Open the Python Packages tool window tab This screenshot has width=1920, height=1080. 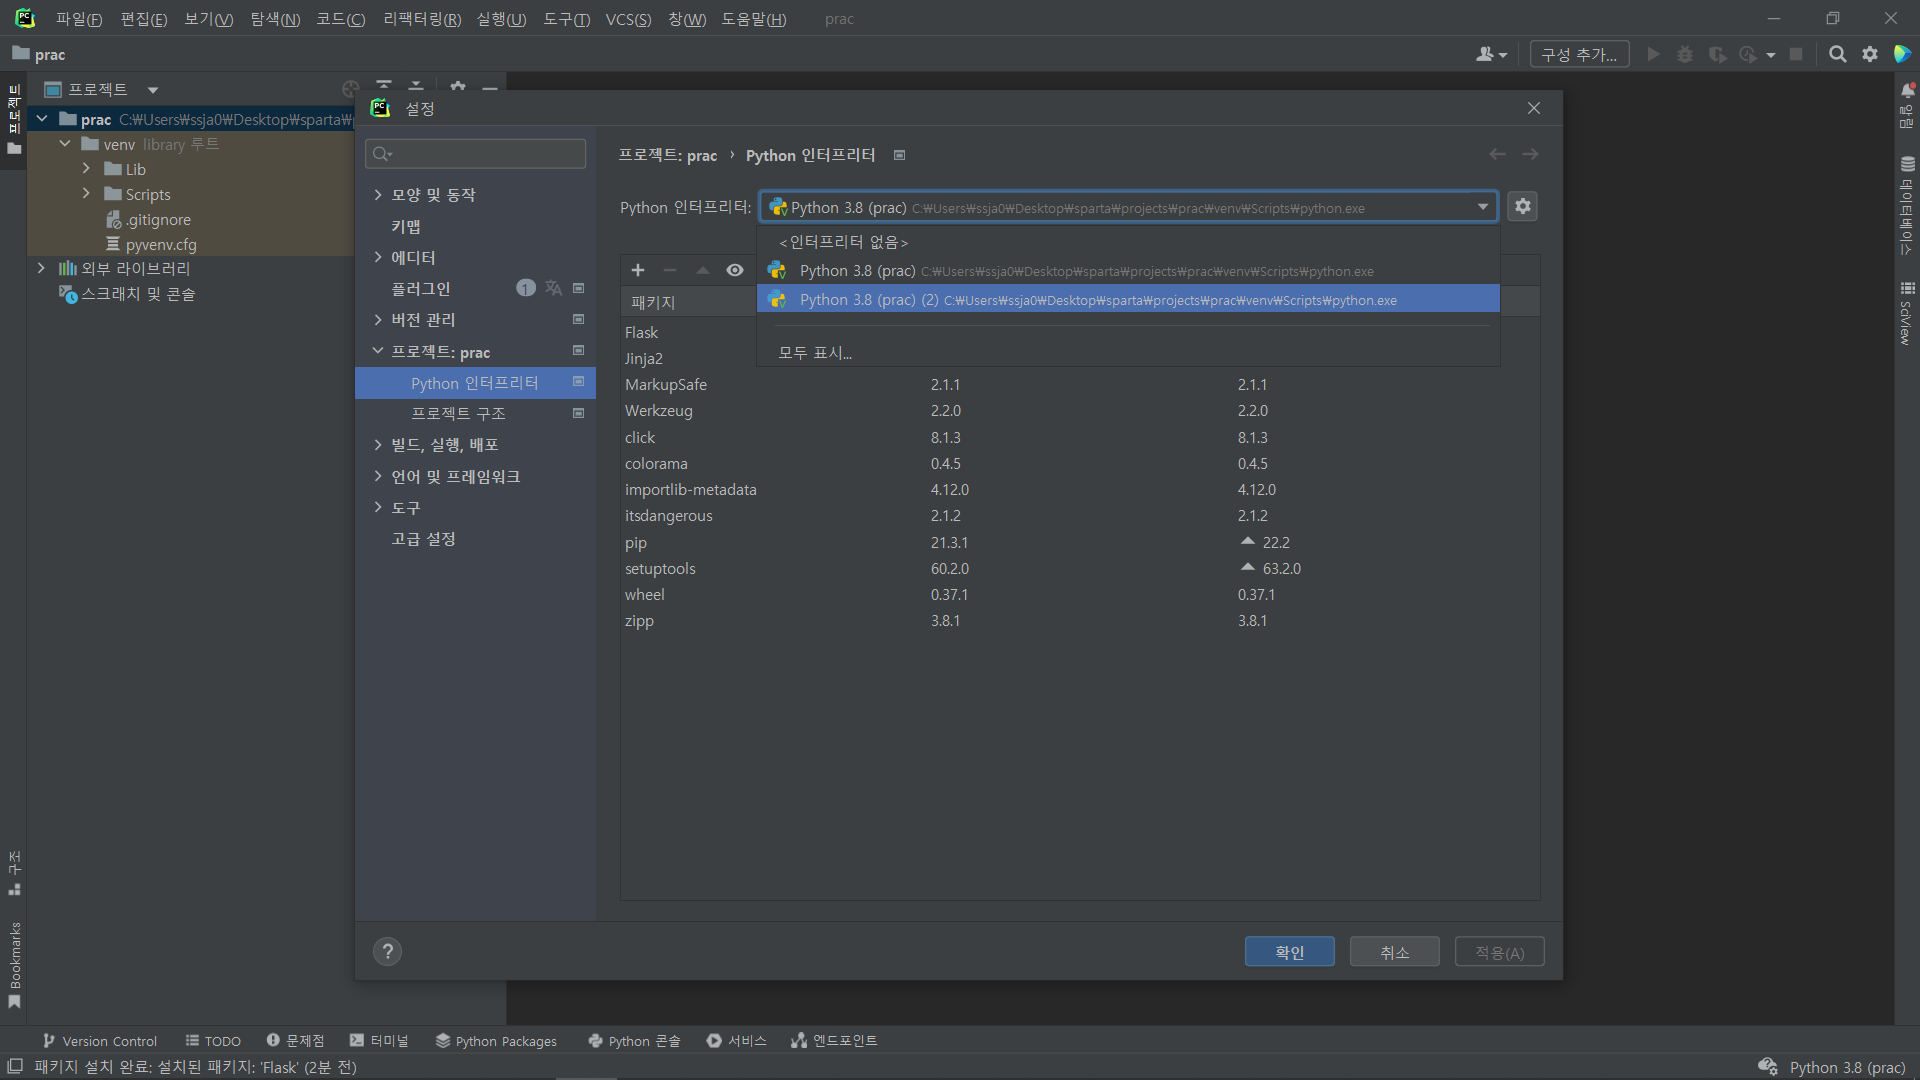pos(496,1041)
